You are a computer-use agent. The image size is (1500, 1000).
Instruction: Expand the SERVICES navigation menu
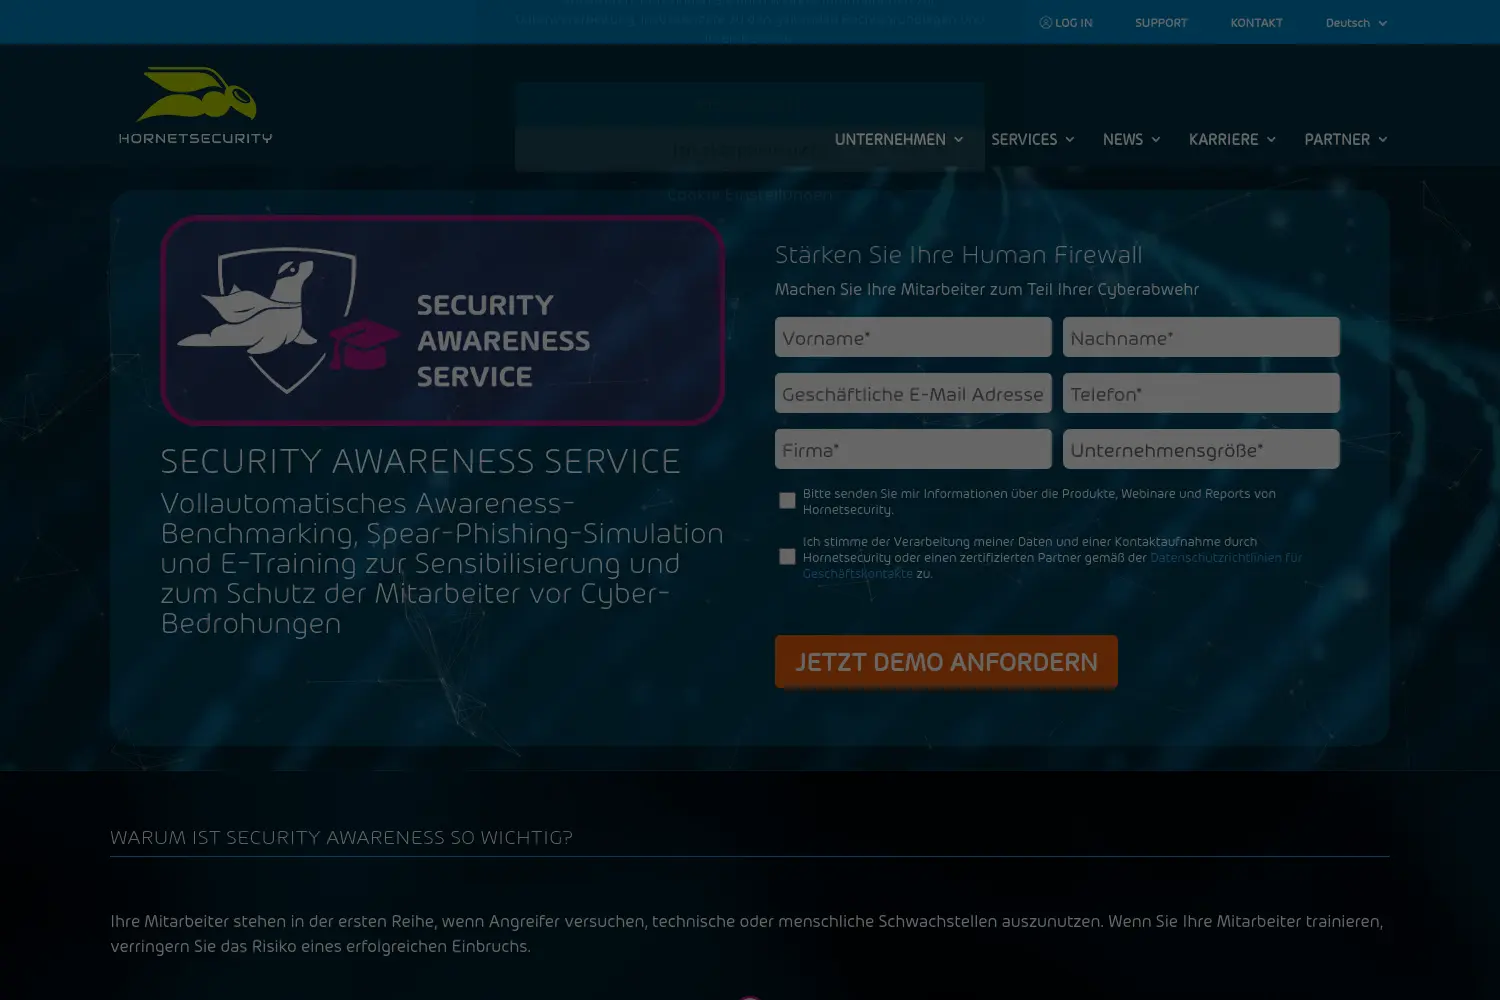tap(1033, 139)
